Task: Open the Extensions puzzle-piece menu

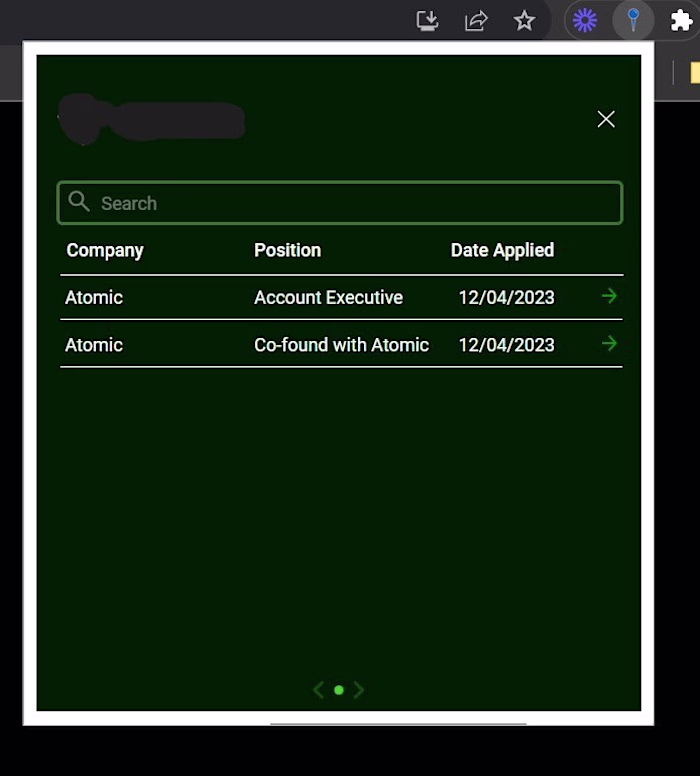Action: click(x=681, y=21)
